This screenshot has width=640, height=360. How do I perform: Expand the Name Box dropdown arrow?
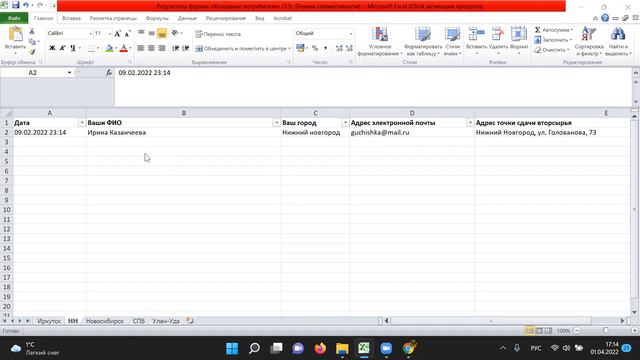tap(69, 72)
